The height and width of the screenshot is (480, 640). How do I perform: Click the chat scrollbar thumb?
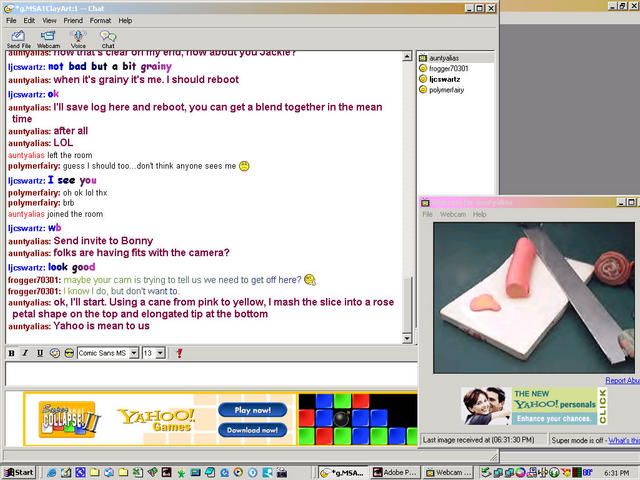pyautogui.click(x=407, y=304)
